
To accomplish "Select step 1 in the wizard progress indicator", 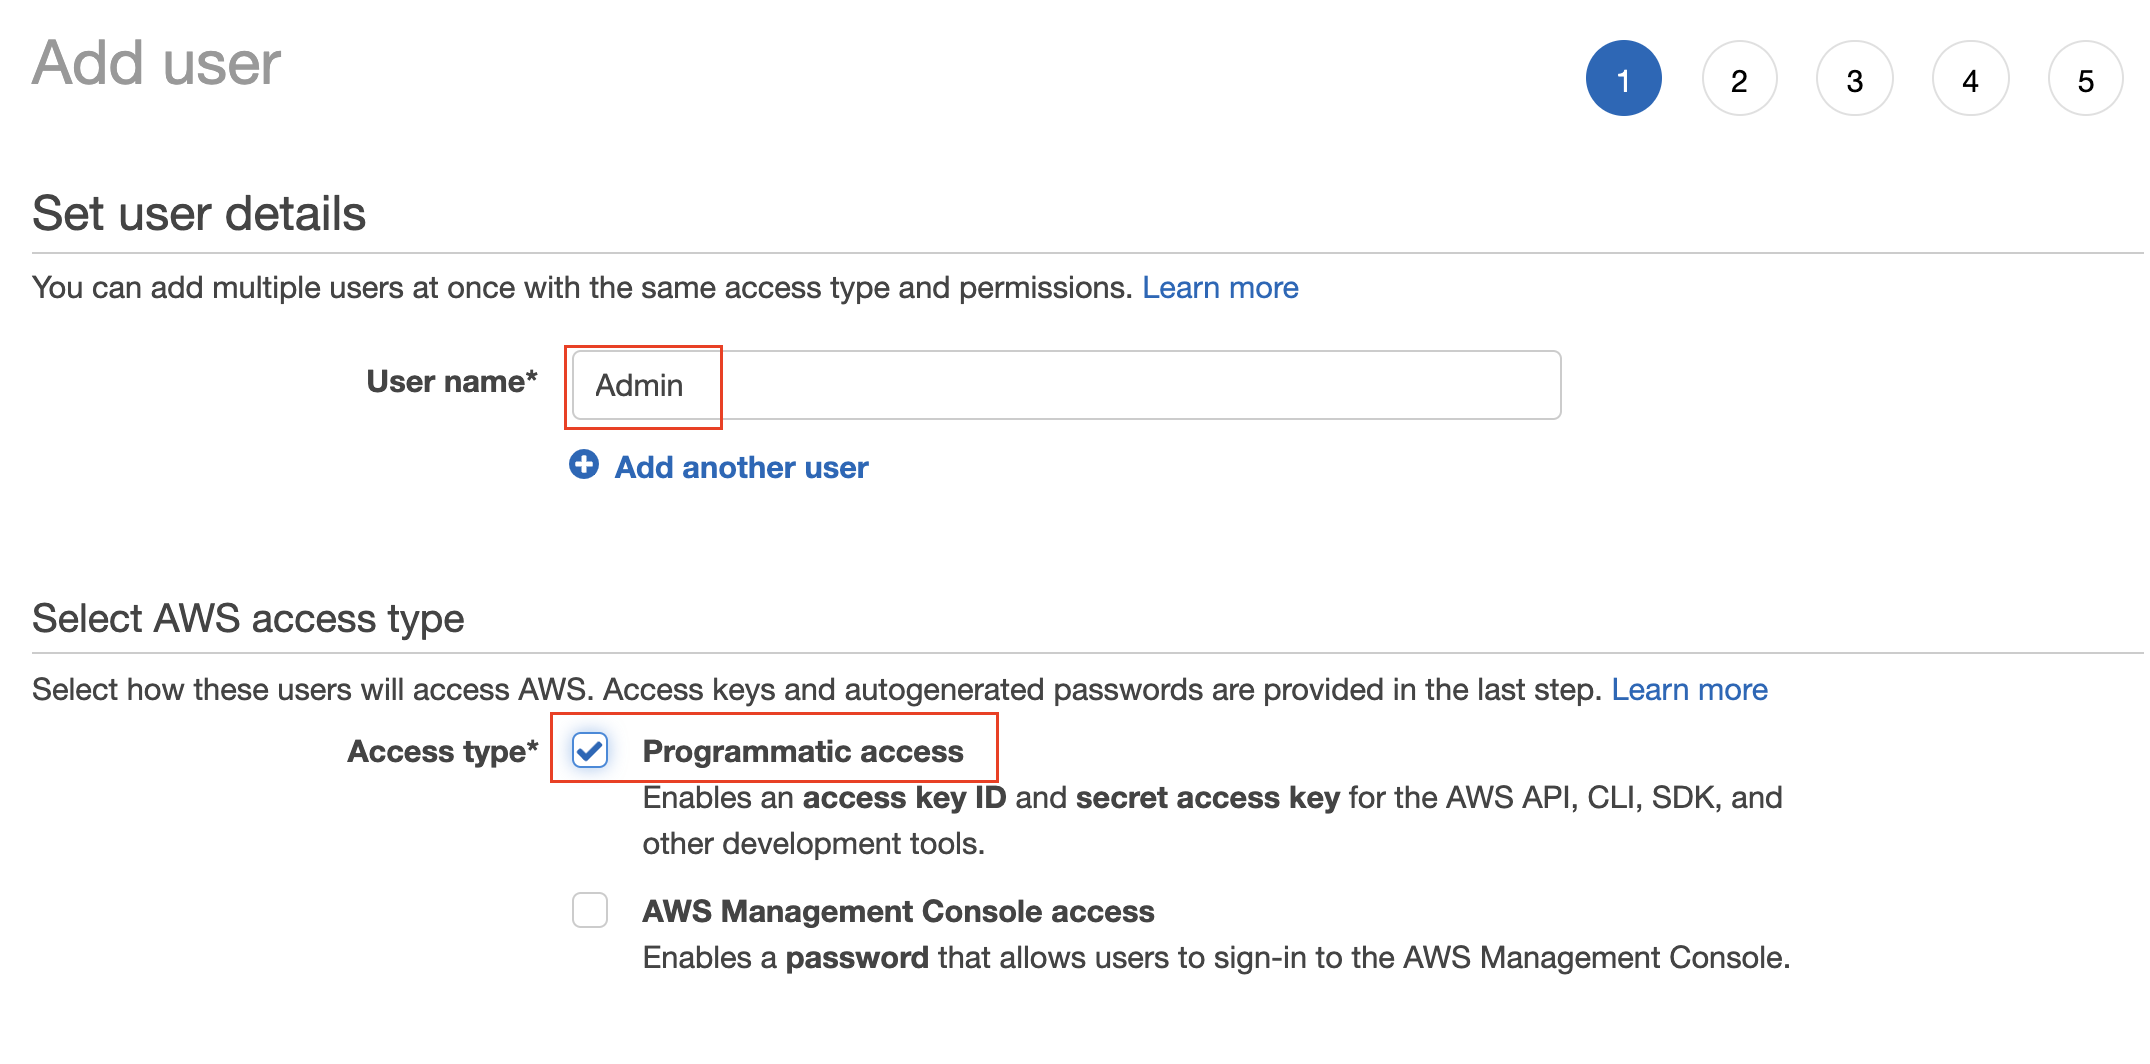I will pyautogui.click(x=1624, y=78).
